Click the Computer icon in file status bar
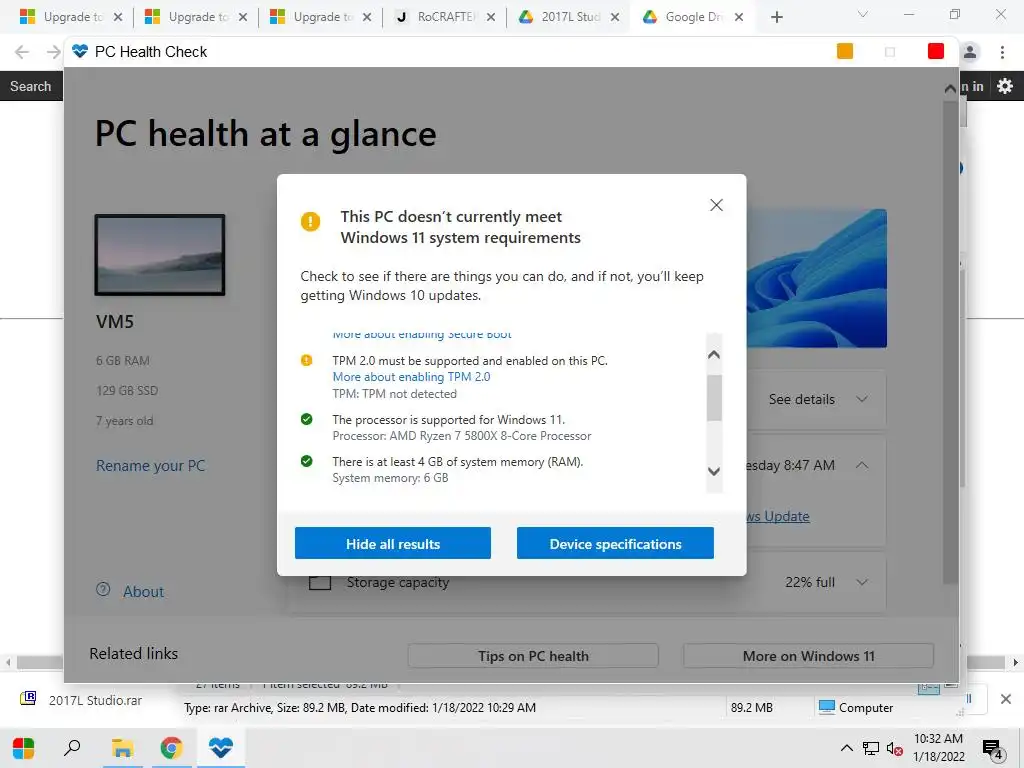The image size is (1024, 768). point(827,707)
